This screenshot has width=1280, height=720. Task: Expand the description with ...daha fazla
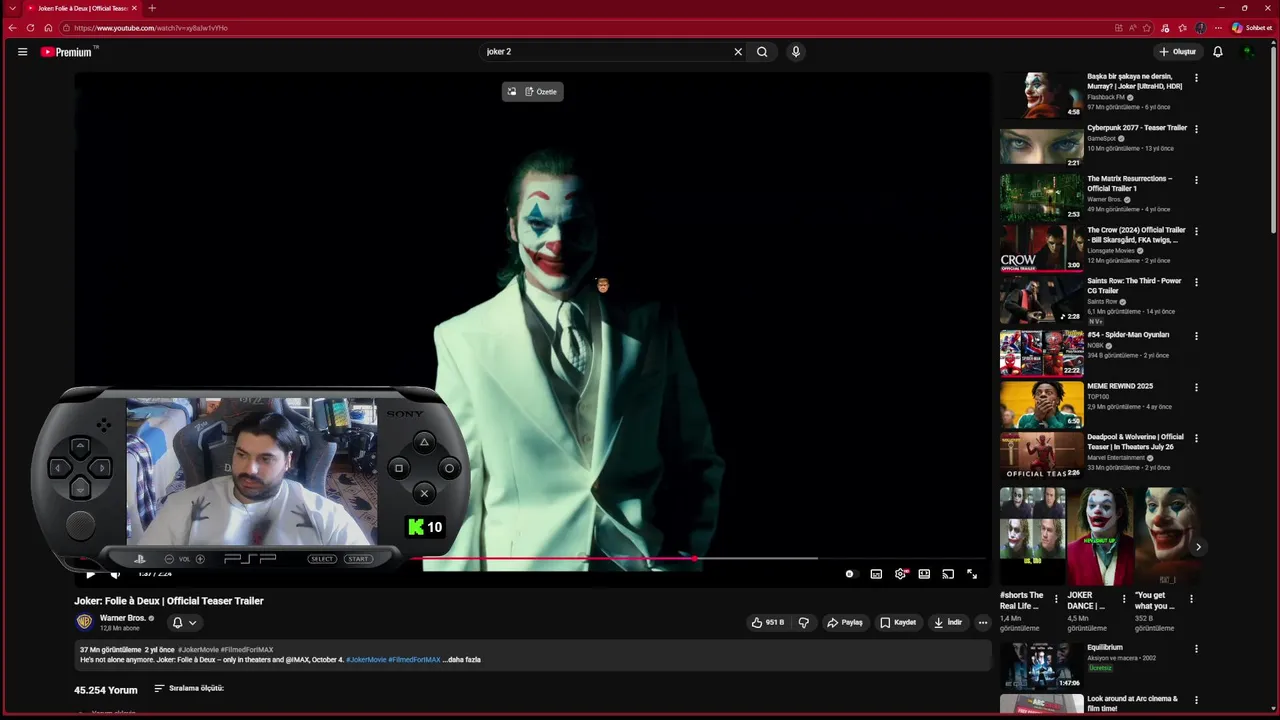click(x=462, y=660)
